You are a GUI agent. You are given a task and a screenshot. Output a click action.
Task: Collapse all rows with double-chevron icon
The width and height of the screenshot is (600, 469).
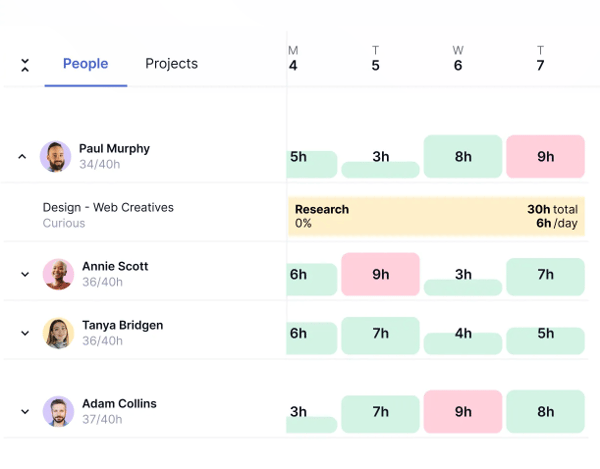[x=25, y=65]
